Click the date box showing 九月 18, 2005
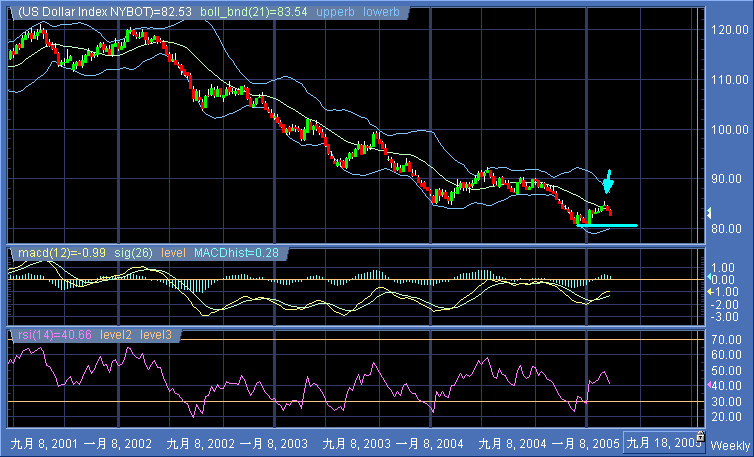 click(x=660, y=442)
